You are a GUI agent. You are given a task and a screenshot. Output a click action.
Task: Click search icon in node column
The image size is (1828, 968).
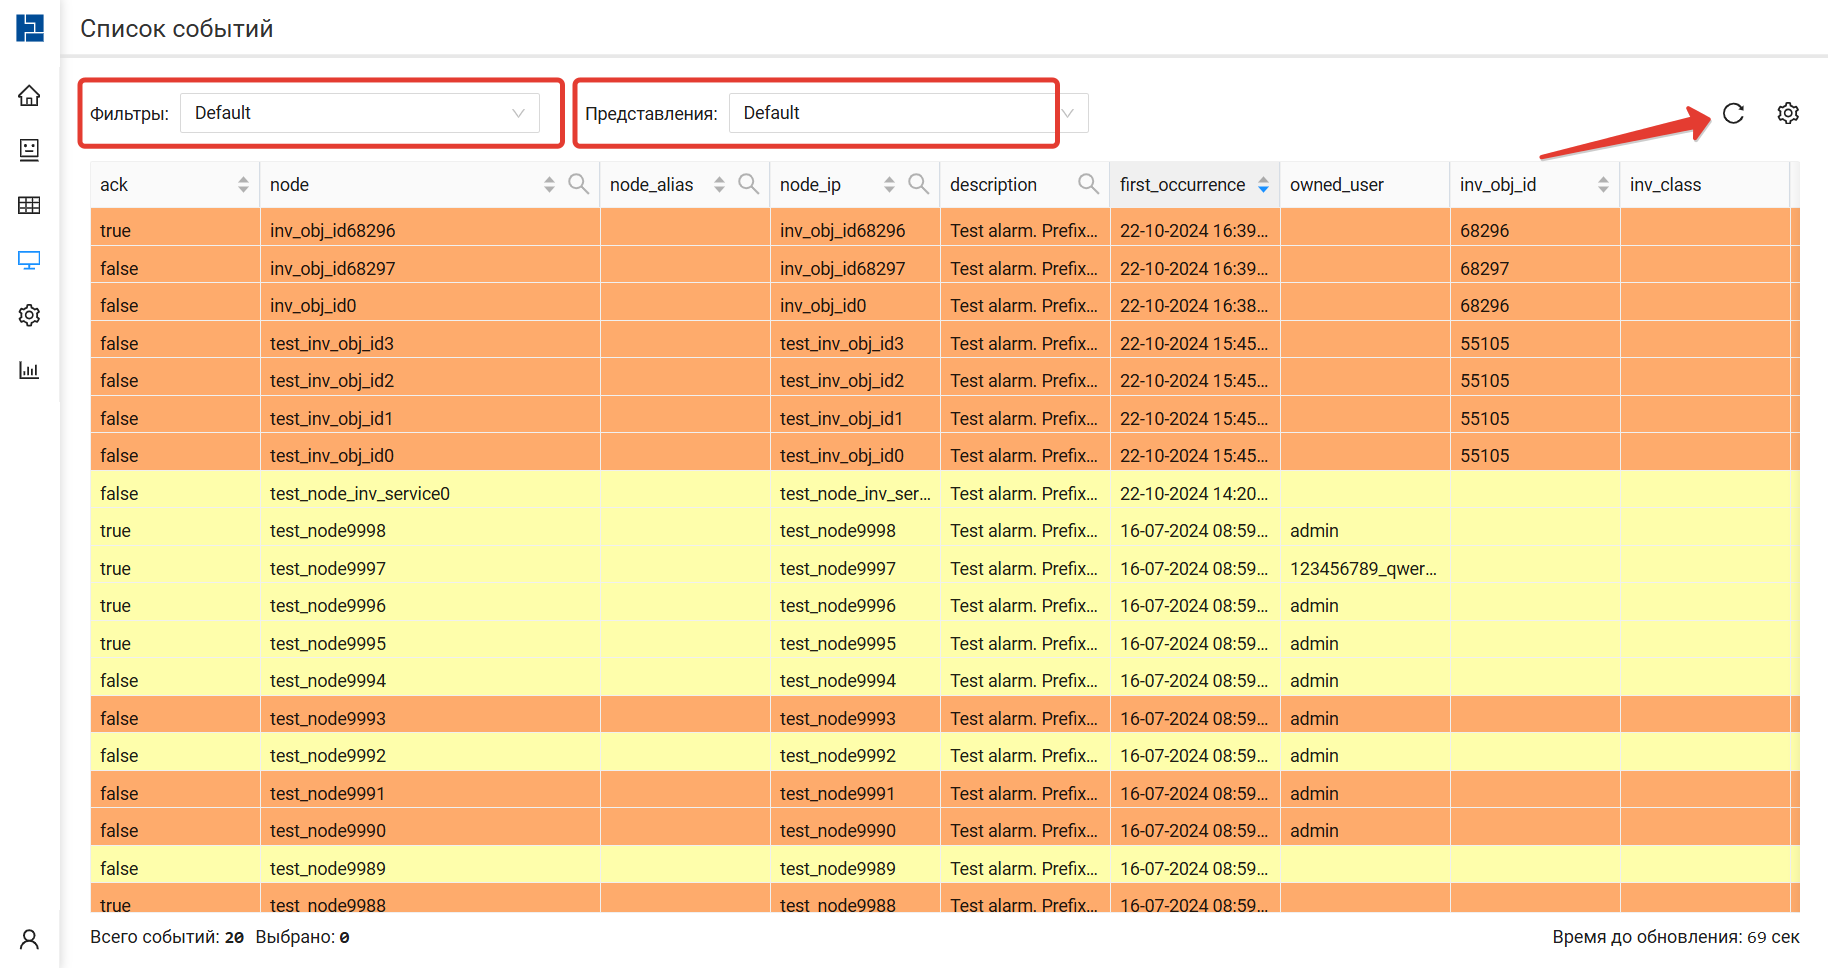[x=578, y=184]
